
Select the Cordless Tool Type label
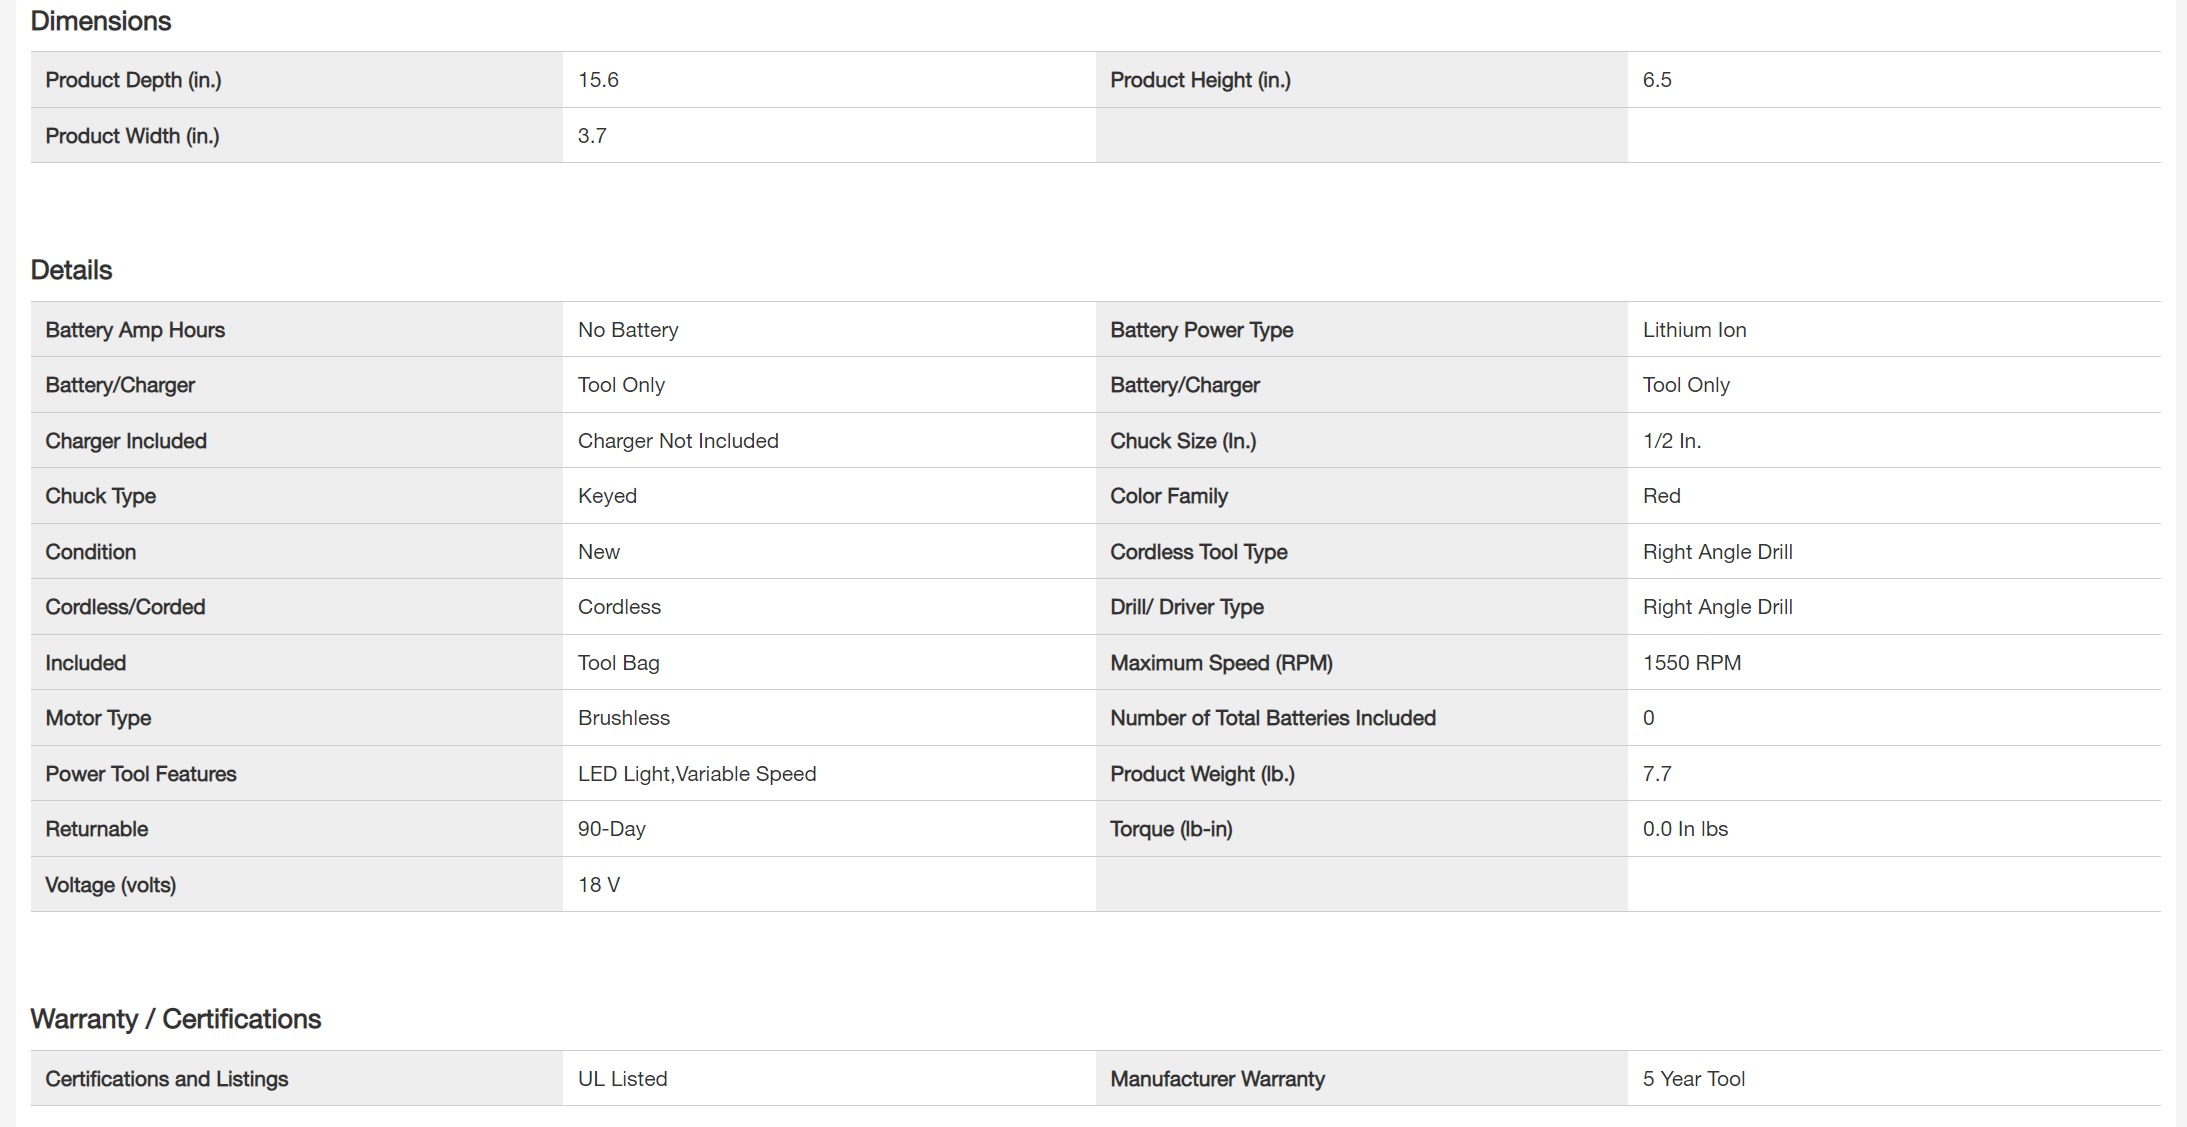(1198, 552)
